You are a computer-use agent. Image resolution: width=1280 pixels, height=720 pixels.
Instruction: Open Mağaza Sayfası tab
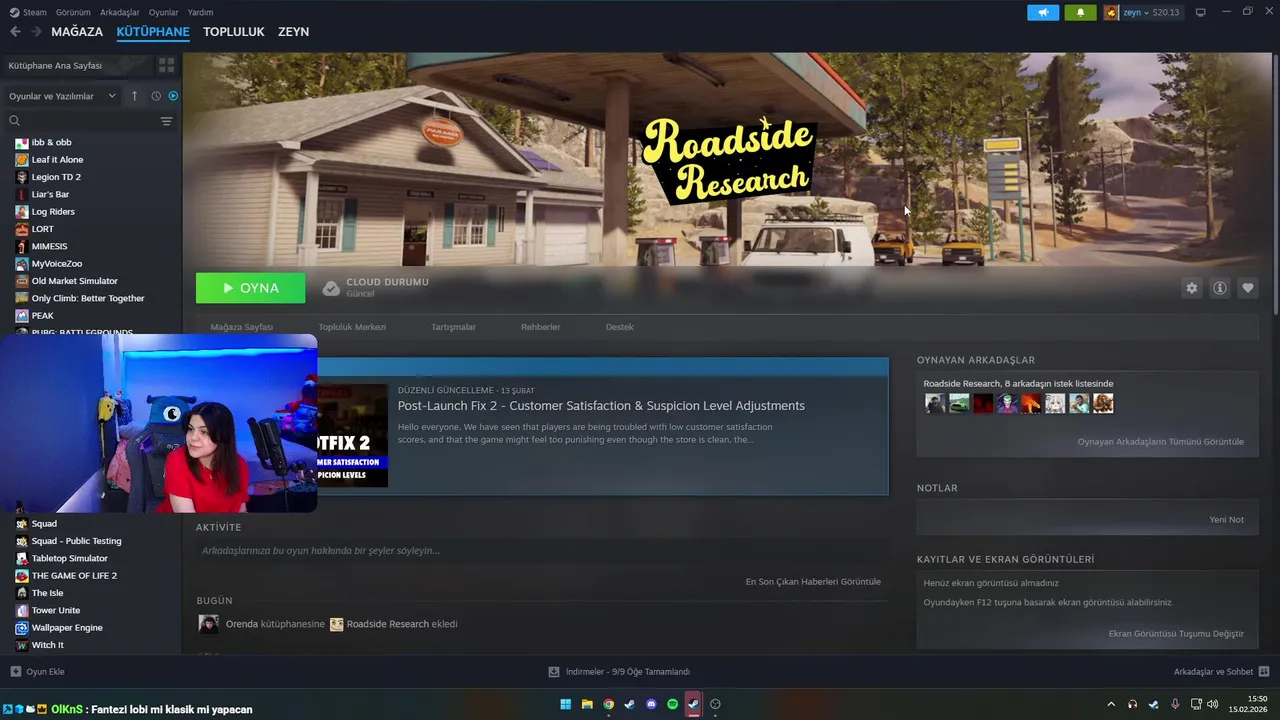(241, 327)
